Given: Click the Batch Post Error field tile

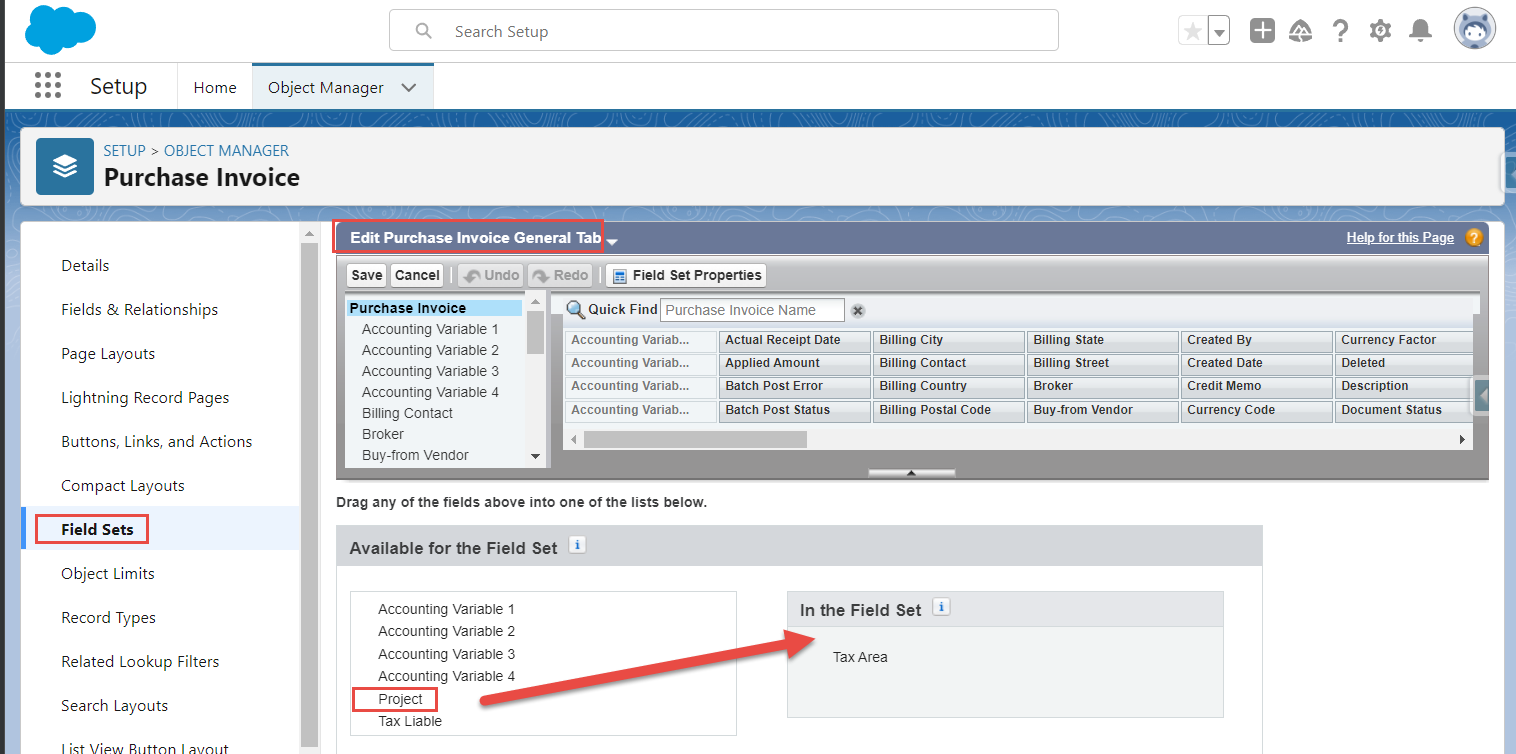Looking at the screenshot, I should pyautogui.click(x=794, y=387).
